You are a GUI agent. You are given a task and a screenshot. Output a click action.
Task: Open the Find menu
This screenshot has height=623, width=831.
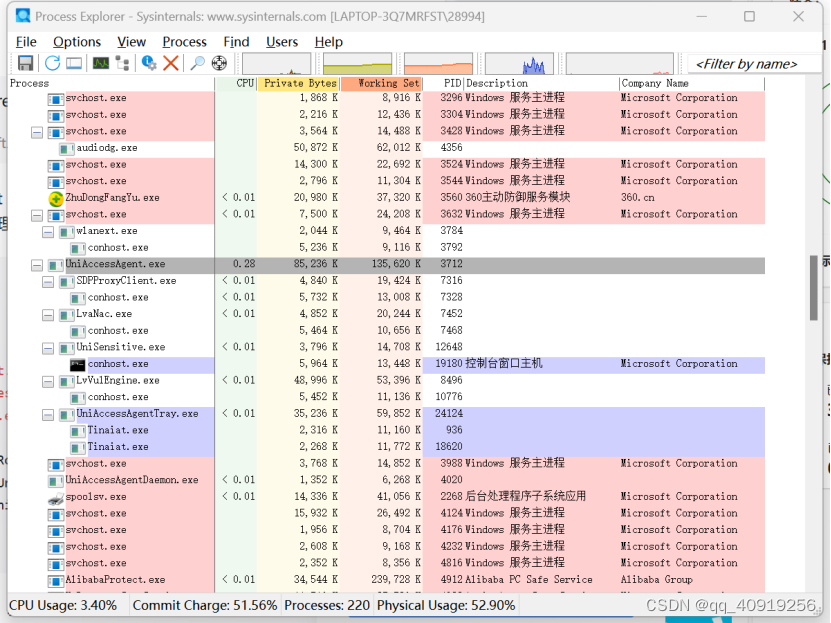click(236, 42)
